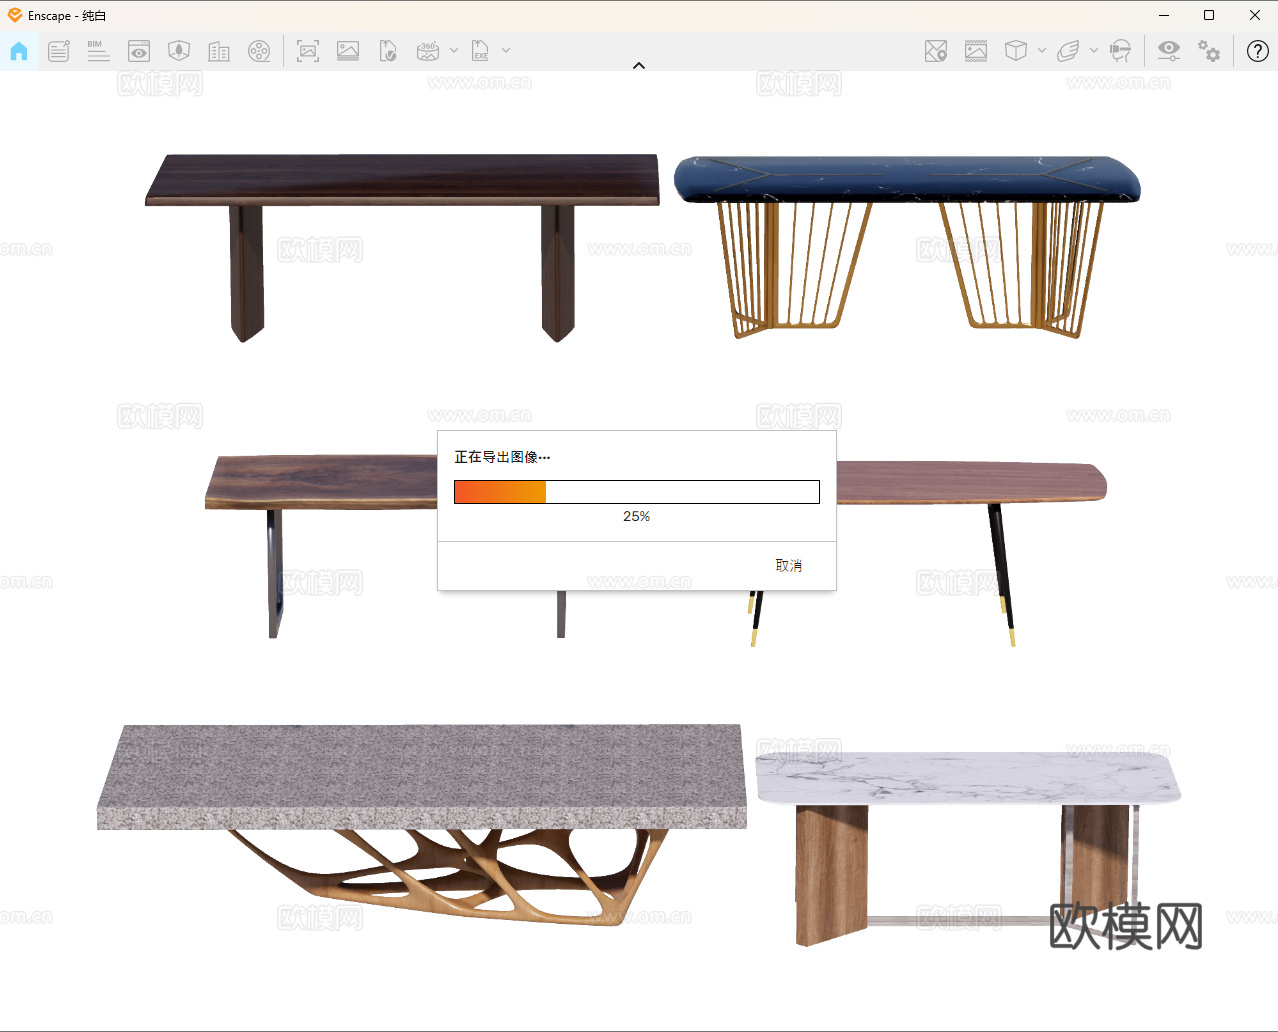Expand the 360 panorama dropdown arrow
This screenshot has width=1278, height=1032.
[454, 50]
